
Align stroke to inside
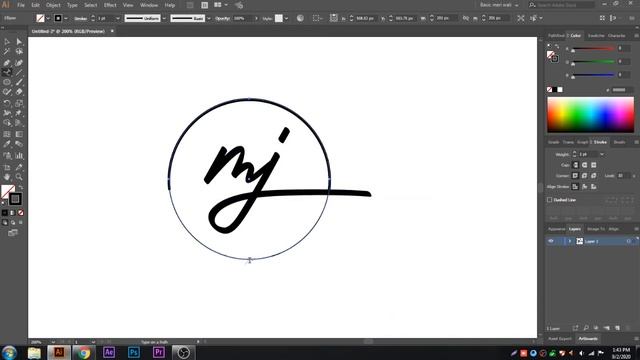coord(584,187)
